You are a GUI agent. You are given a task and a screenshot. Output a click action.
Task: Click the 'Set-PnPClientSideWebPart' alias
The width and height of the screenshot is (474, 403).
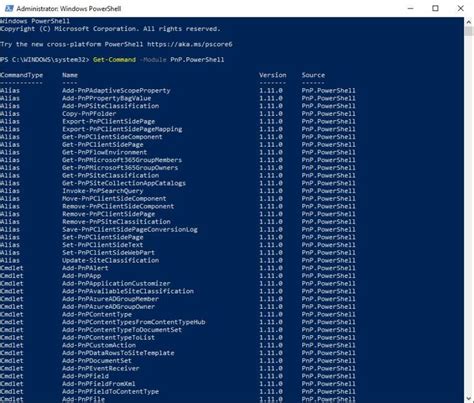[x=108, y=253]
